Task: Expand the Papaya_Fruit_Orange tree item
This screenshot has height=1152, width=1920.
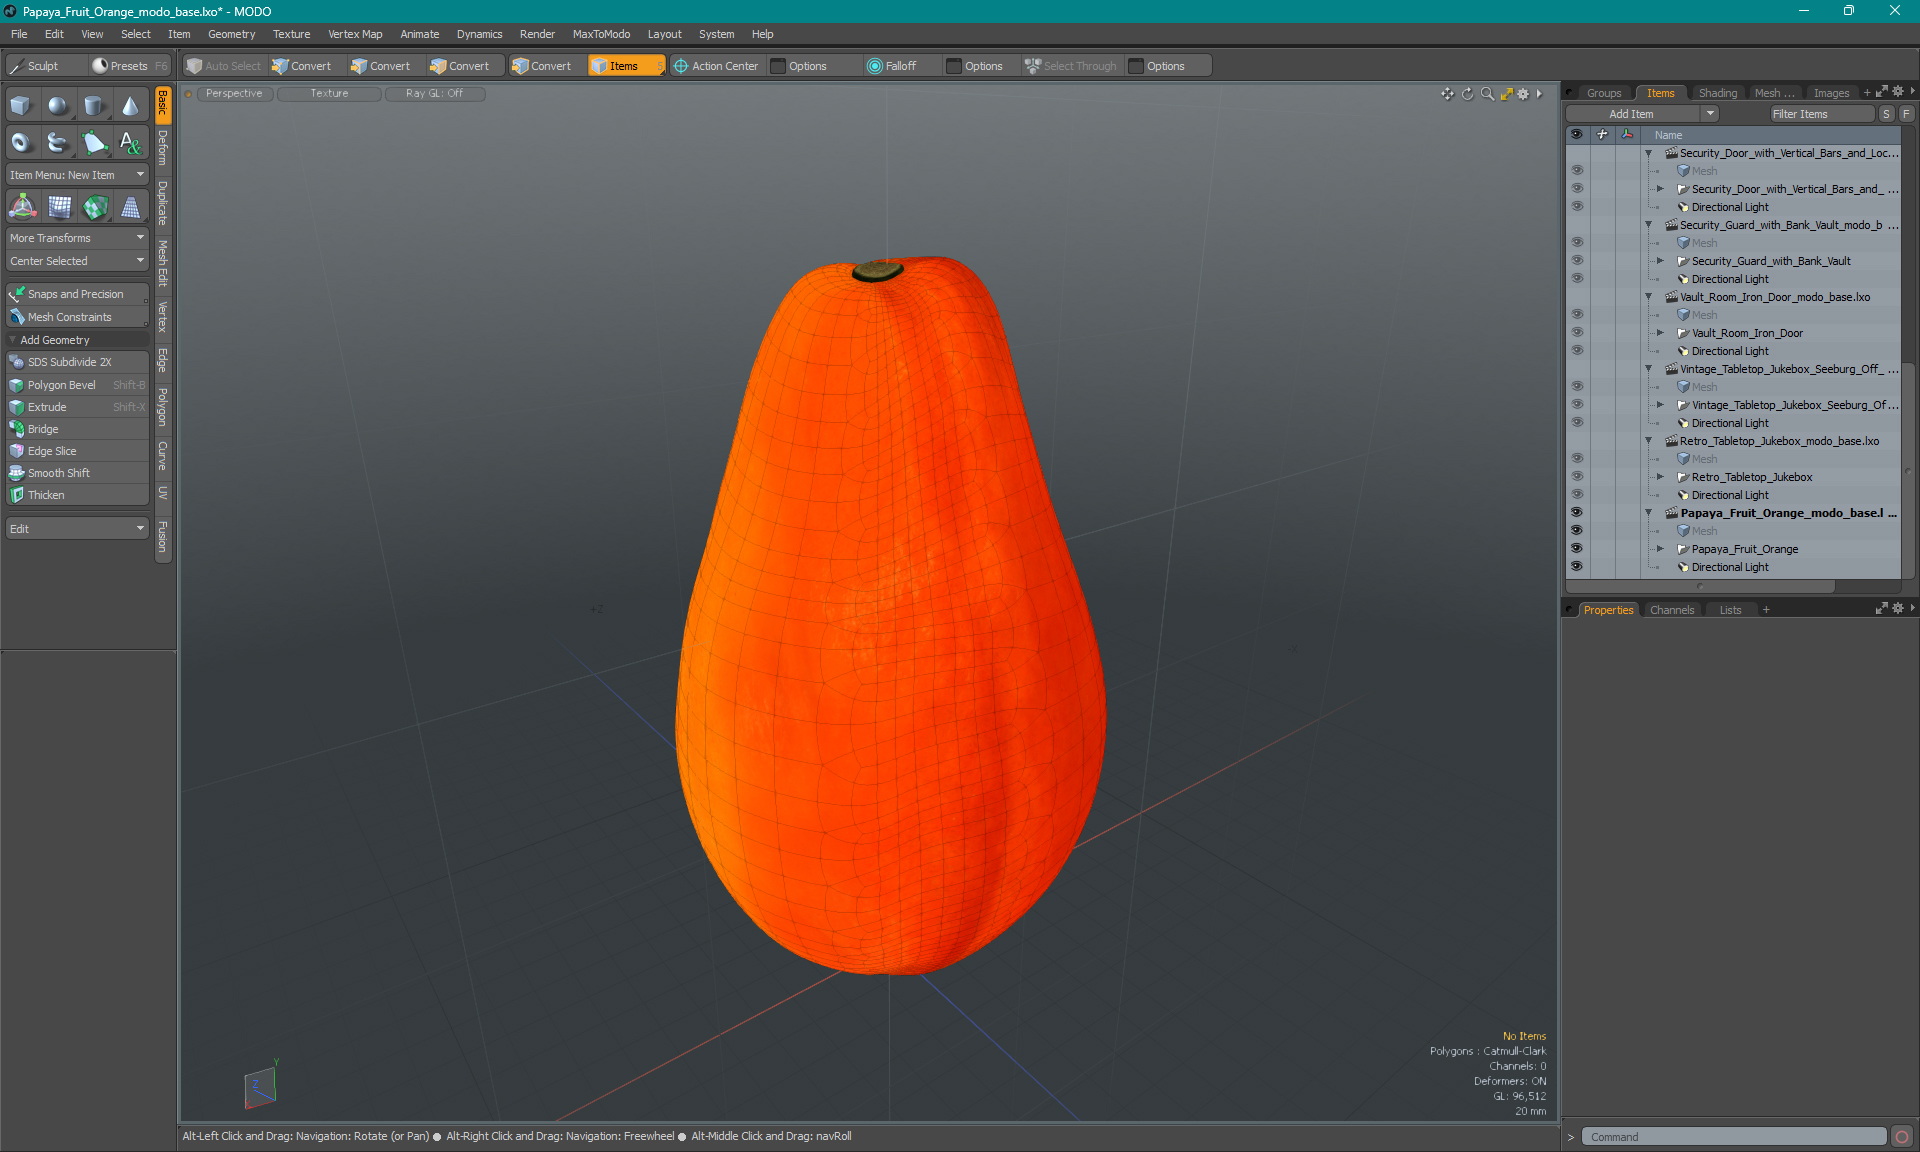Action: click(x=1661, y=549)
